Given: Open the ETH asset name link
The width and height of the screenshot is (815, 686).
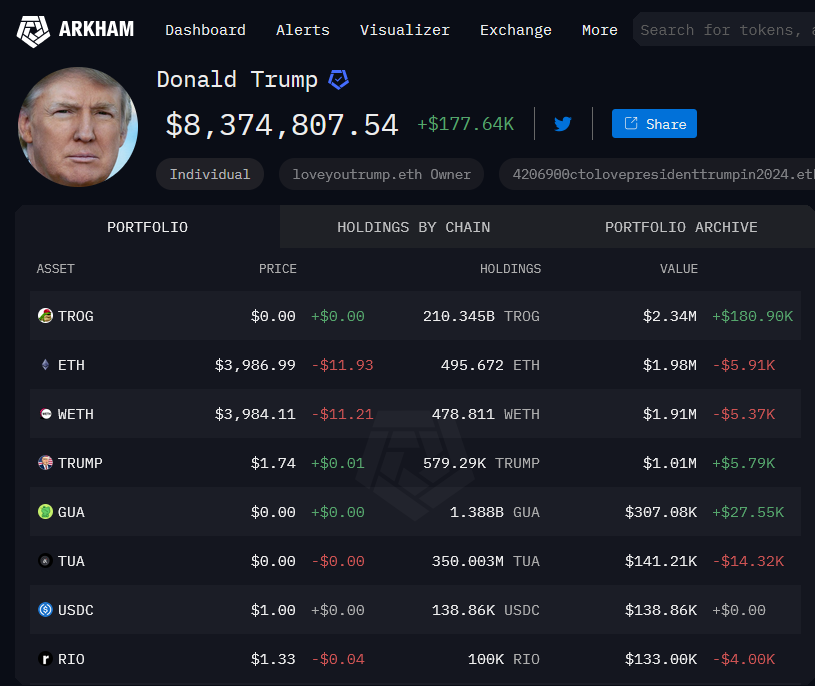Looking at the screenshot, I should pos(71,365).
